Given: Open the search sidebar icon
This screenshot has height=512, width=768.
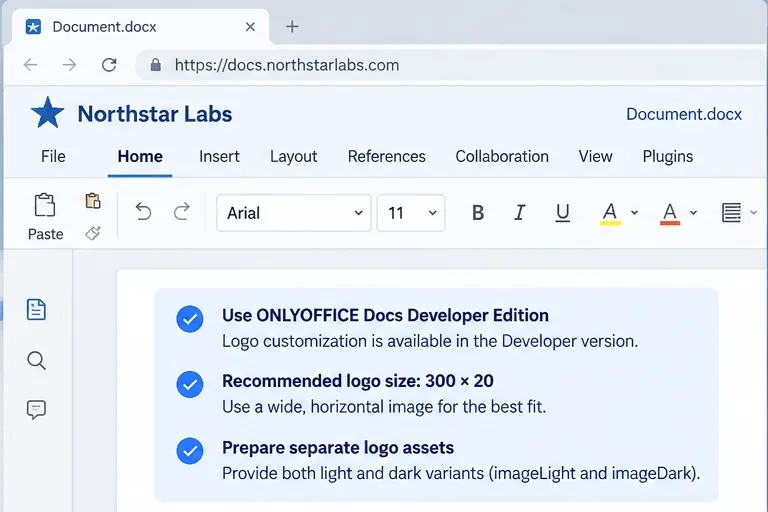Looking at the screenshot, I should pos(36,361).
